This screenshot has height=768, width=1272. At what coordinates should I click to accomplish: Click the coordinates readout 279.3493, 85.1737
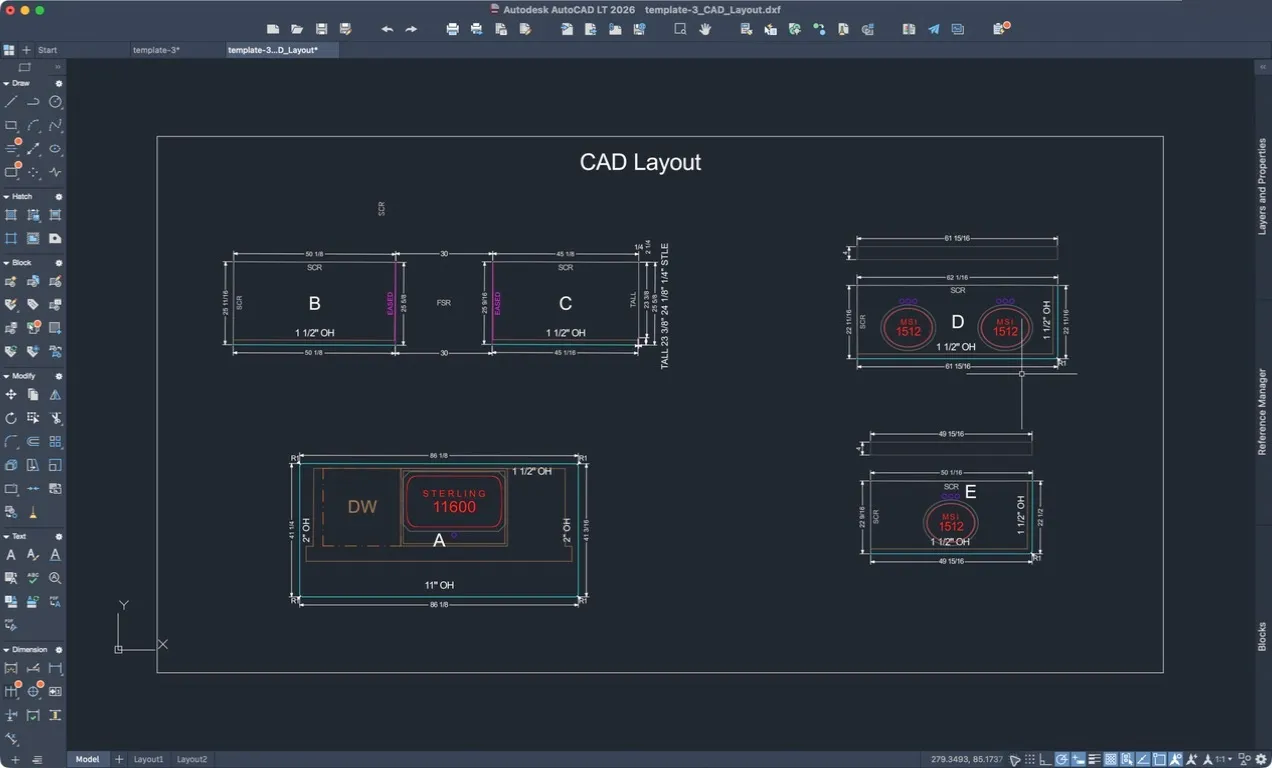[x=968, y=760]
